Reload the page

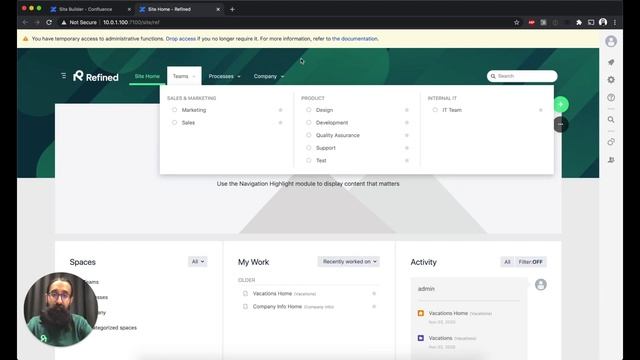pyautogui.click(x=49, y=22)
